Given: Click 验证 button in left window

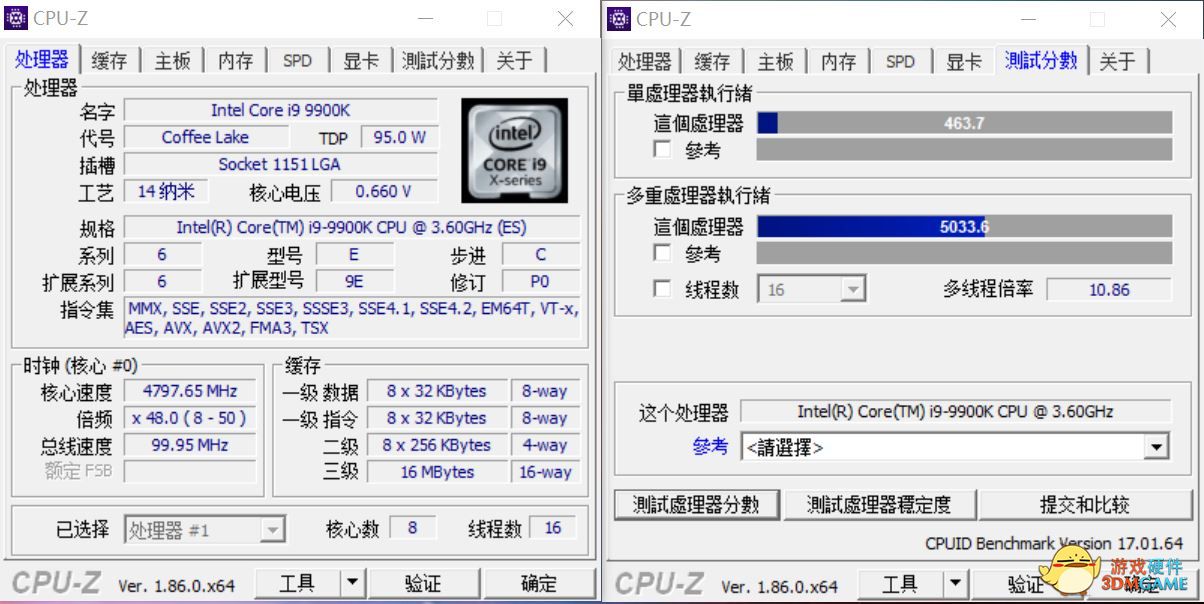Looking at the screenshot, I should (x=423, y=582).
